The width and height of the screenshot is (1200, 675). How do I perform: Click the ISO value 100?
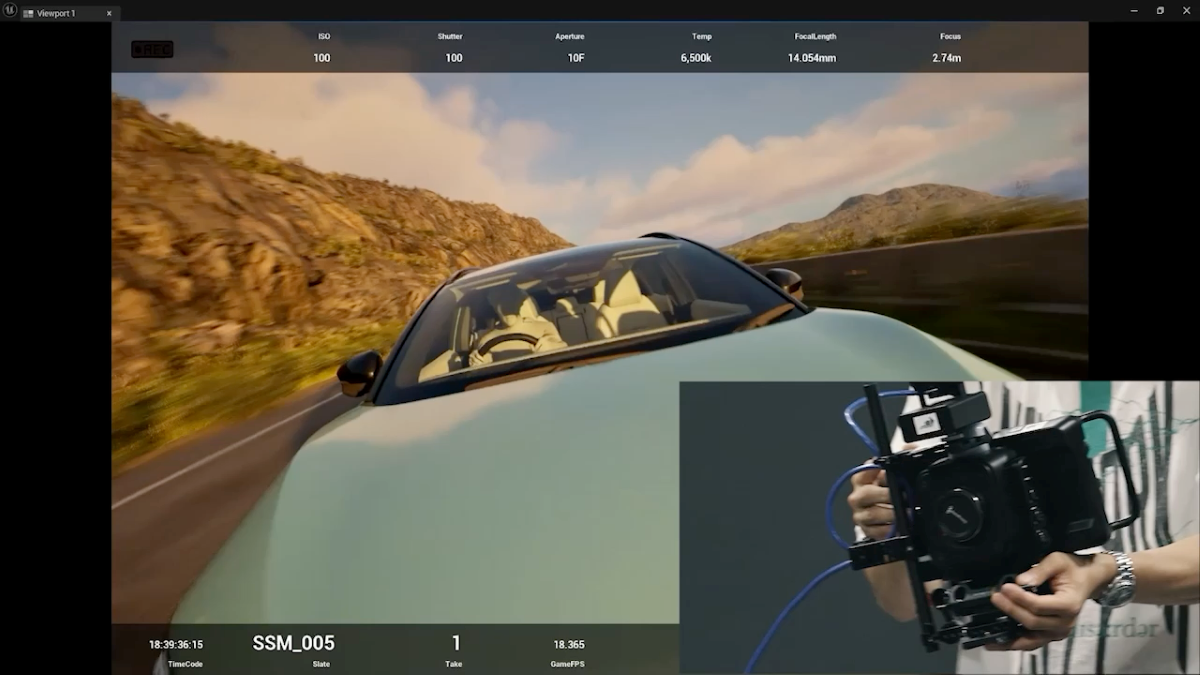tap(322, 58)
